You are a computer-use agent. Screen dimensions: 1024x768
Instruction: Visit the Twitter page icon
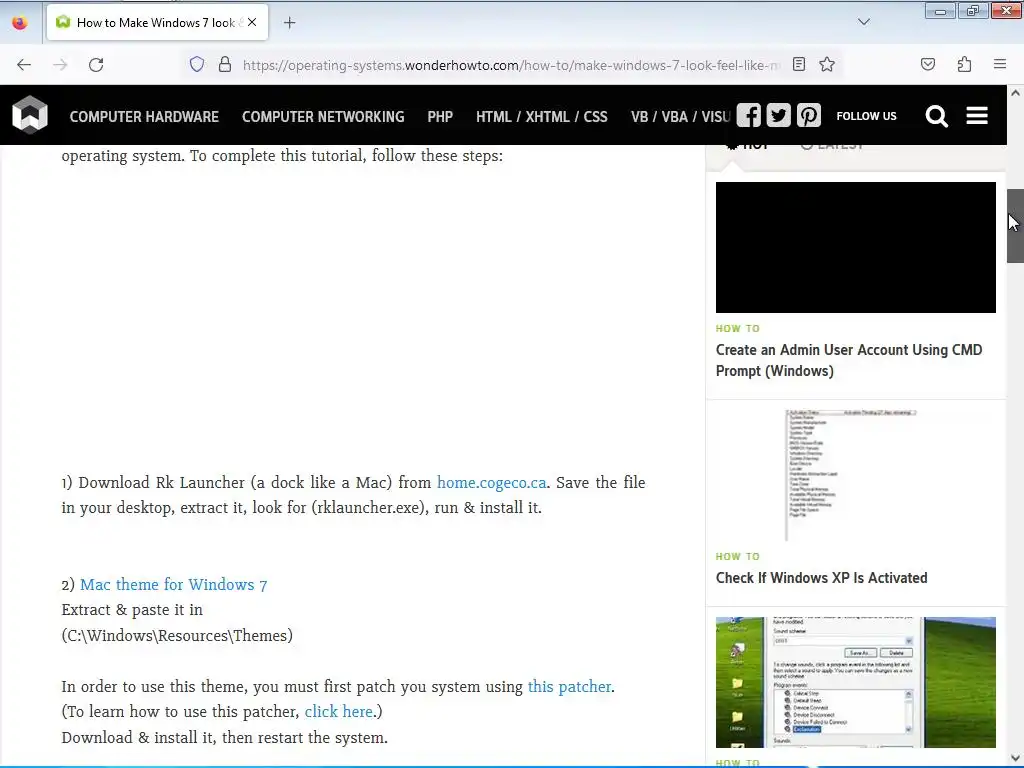(778, 116)
